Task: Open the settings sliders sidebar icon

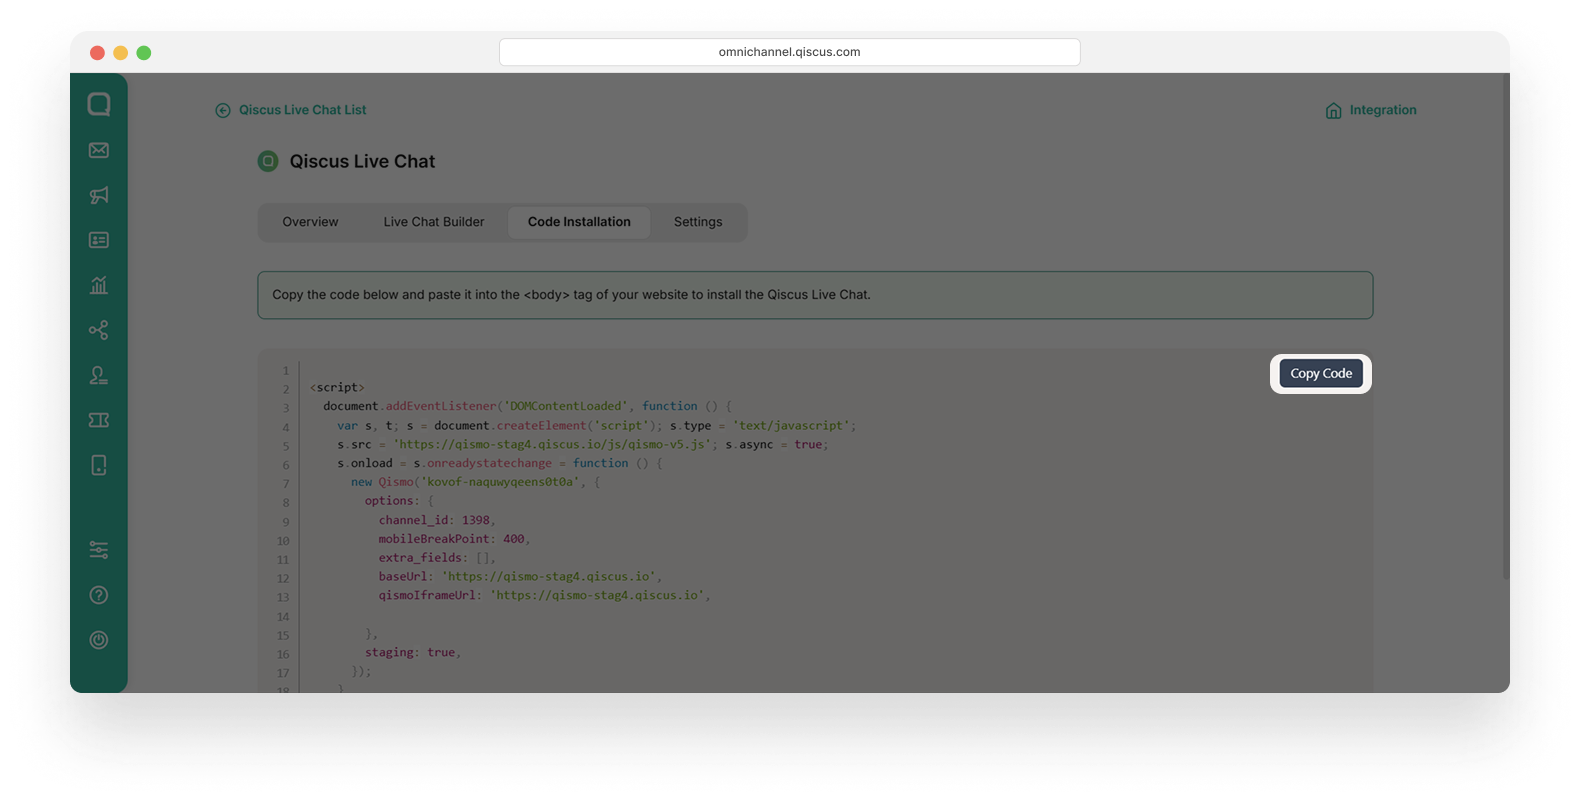Action: coord(99,550)
